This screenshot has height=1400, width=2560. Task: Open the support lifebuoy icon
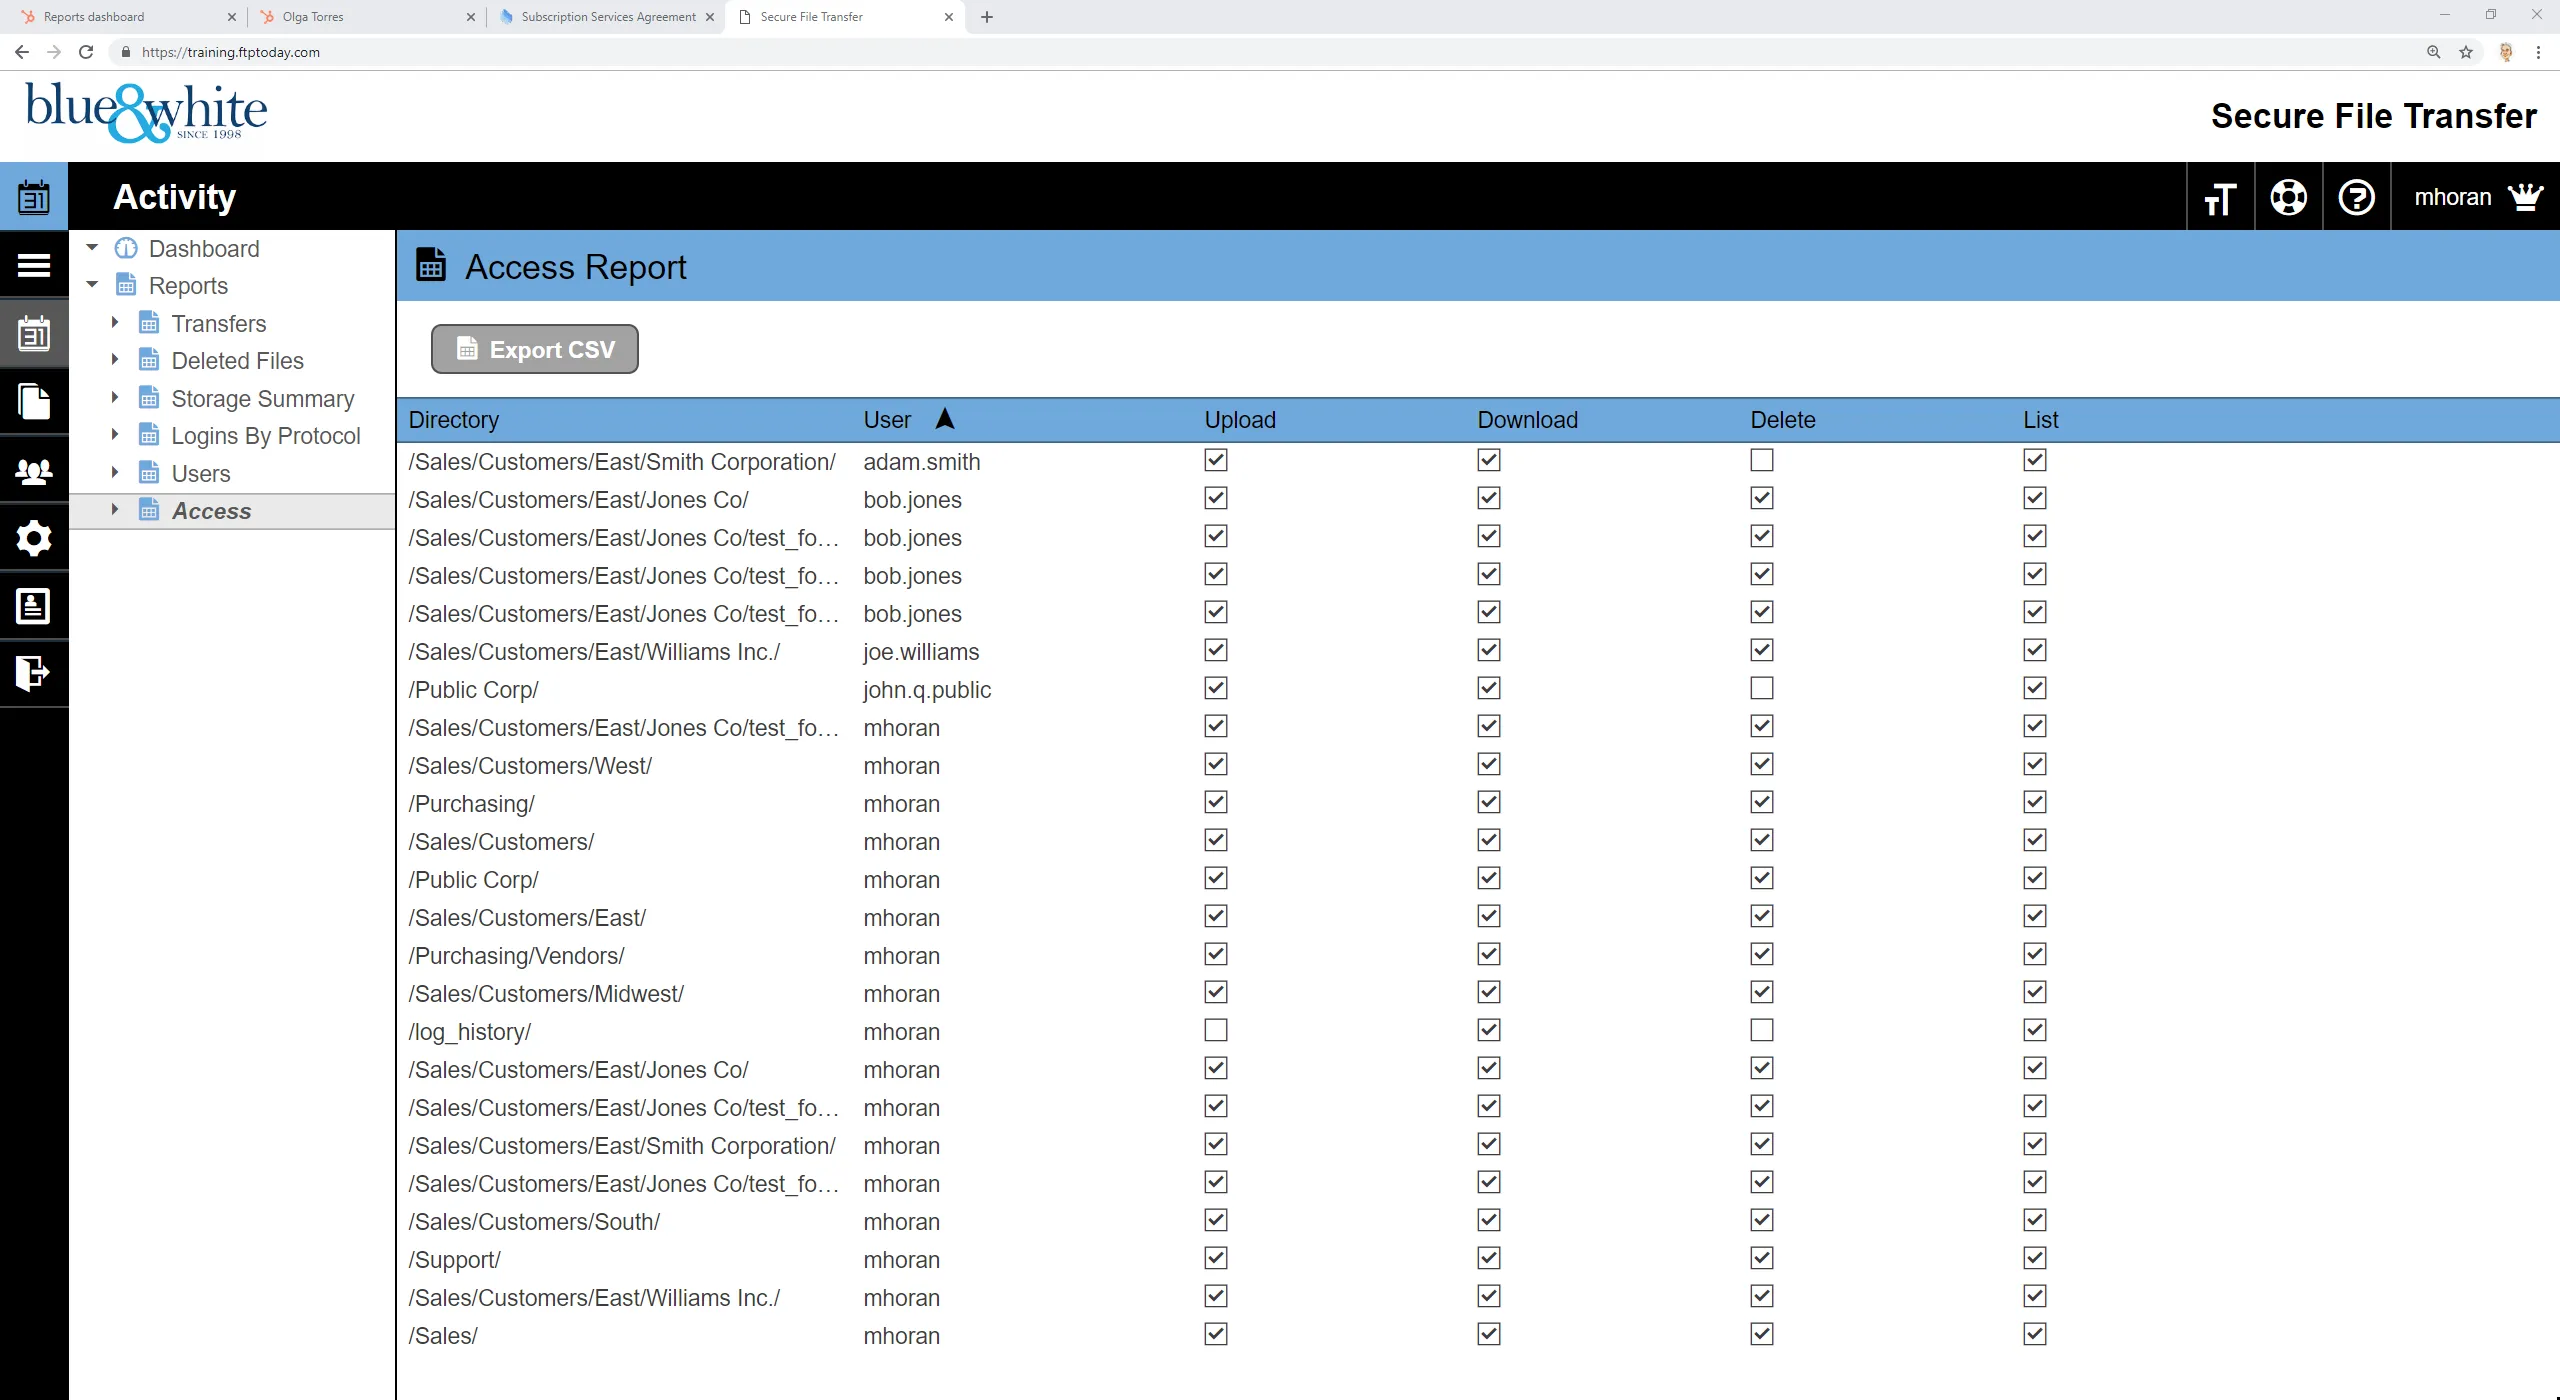pyautogui.click(x=2288, y=197)
